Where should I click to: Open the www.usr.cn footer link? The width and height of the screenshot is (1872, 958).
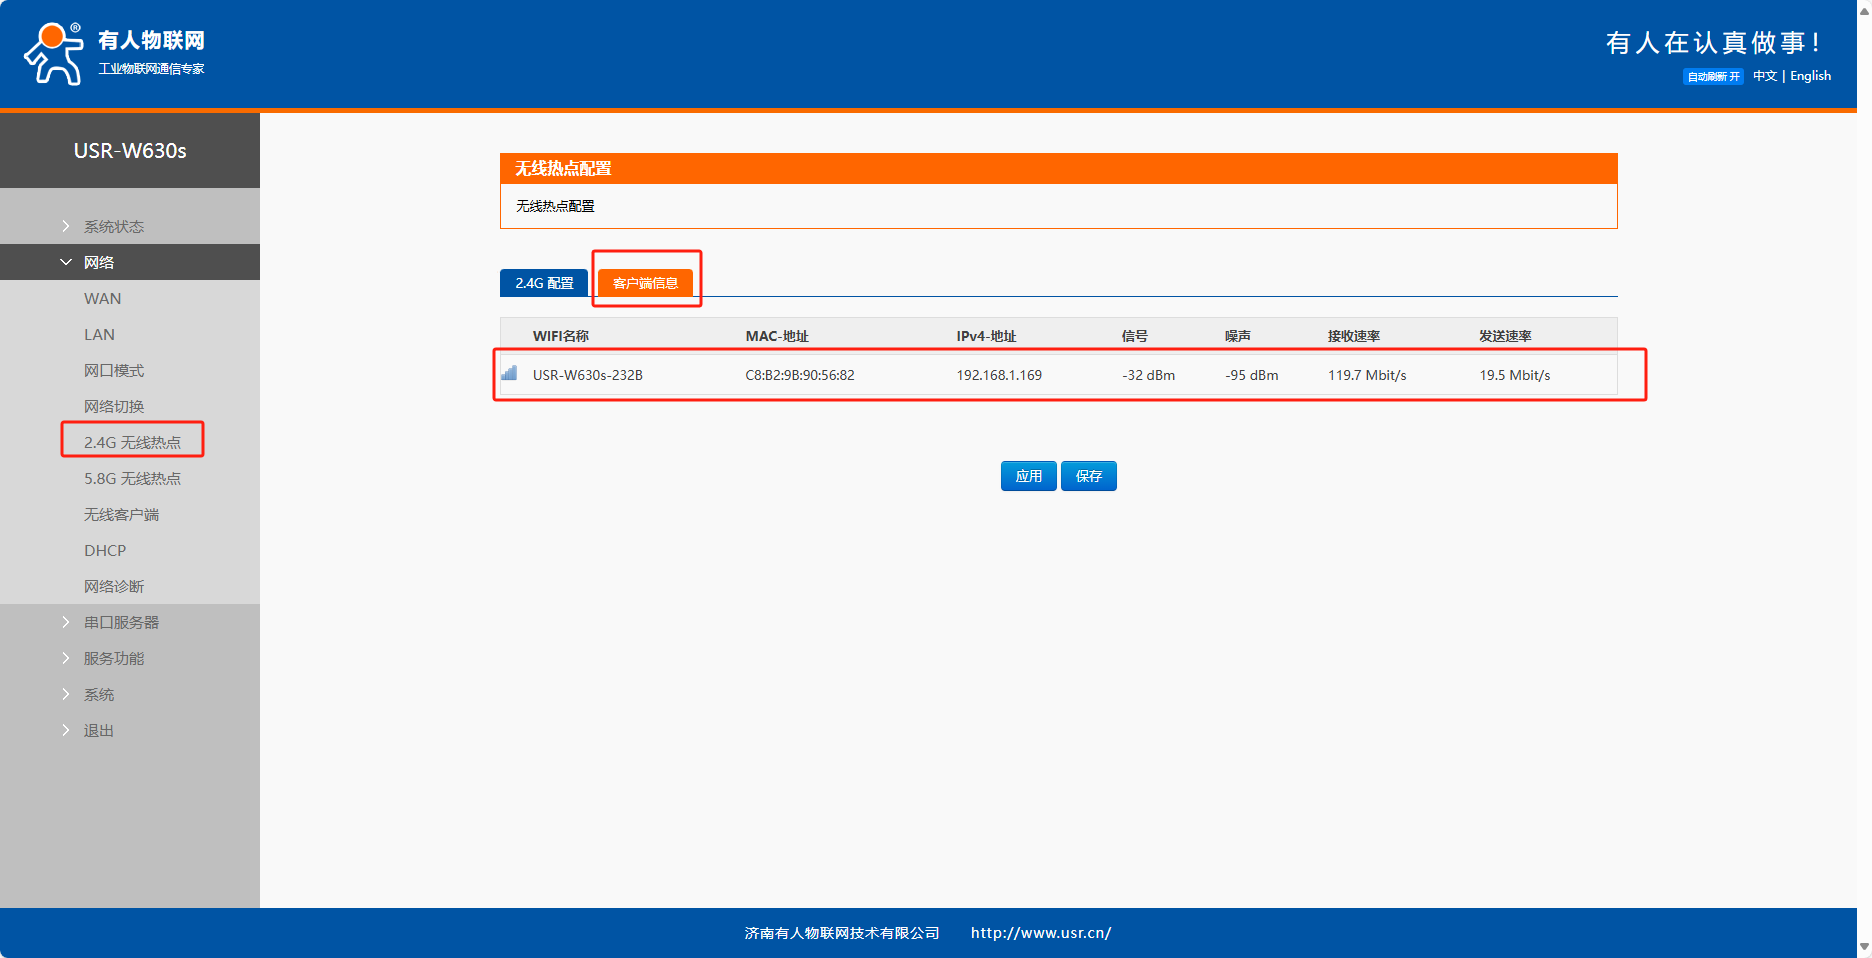[x=1040, y=933]
